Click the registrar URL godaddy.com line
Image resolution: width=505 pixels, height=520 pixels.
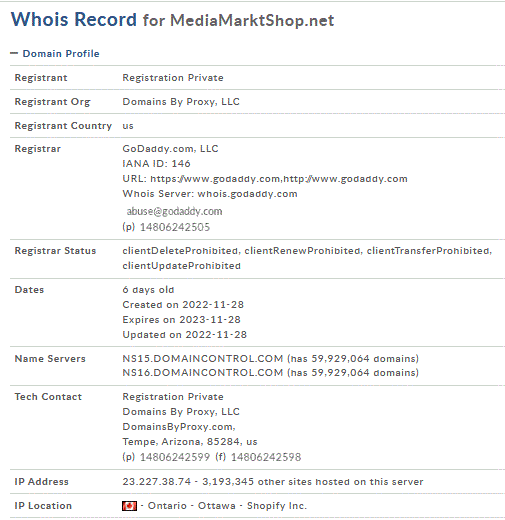coord(265,179)
